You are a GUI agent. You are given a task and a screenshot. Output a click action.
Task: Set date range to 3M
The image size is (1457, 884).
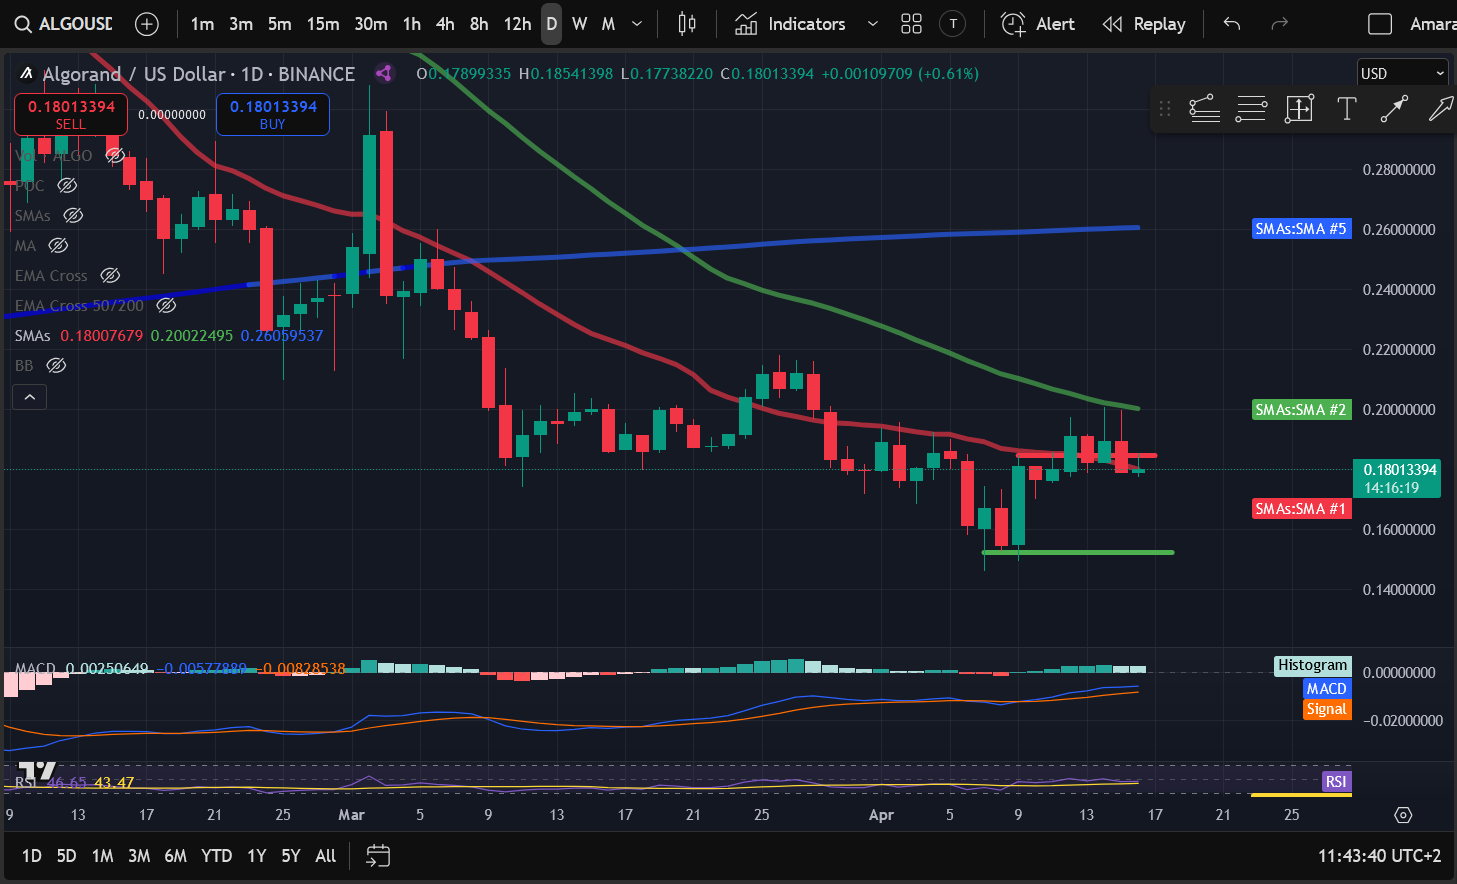tap(139, 856)
